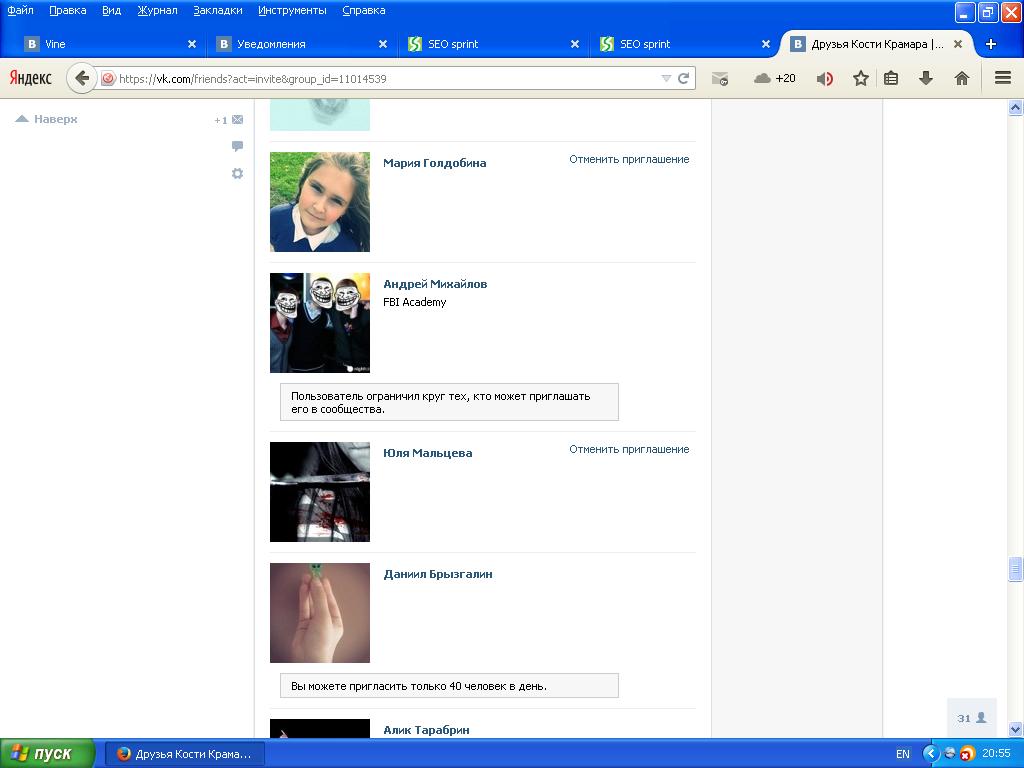Reload the page with the refresh icon
The width and height of the screenshot is (1024, 768).
684,78
